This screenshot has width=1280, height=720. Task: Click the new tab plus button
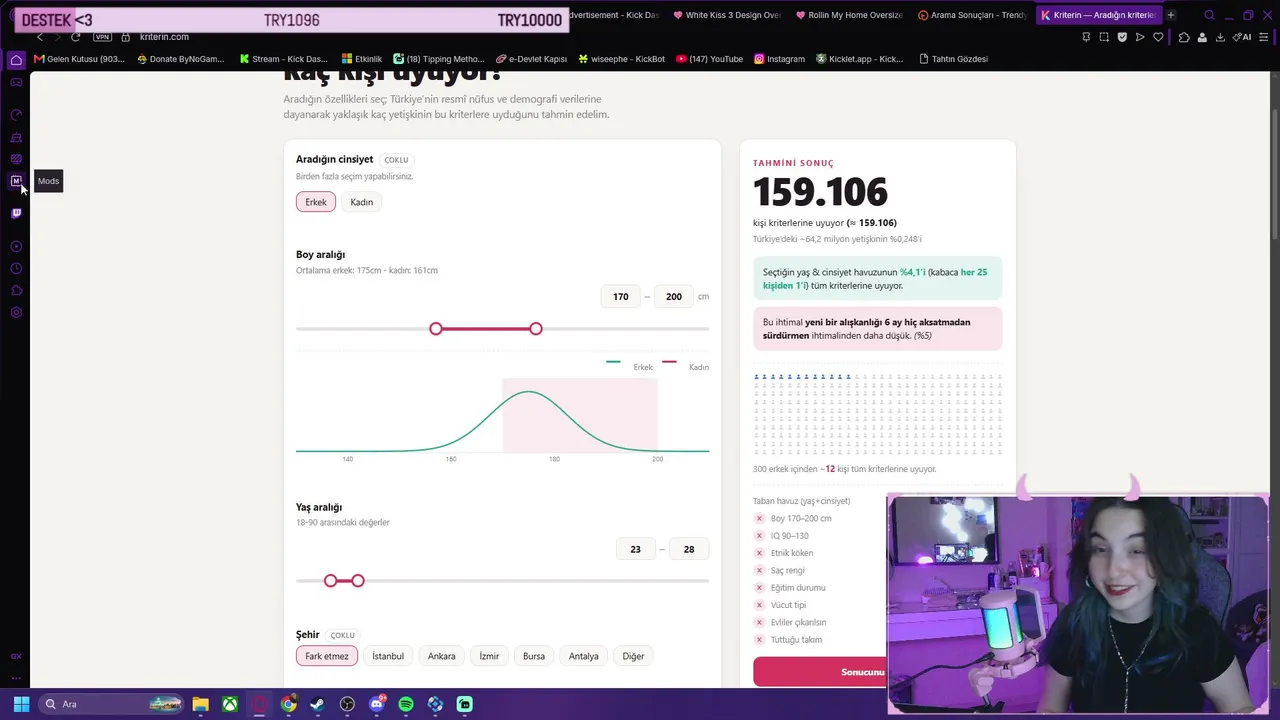tap(1171, 15)
